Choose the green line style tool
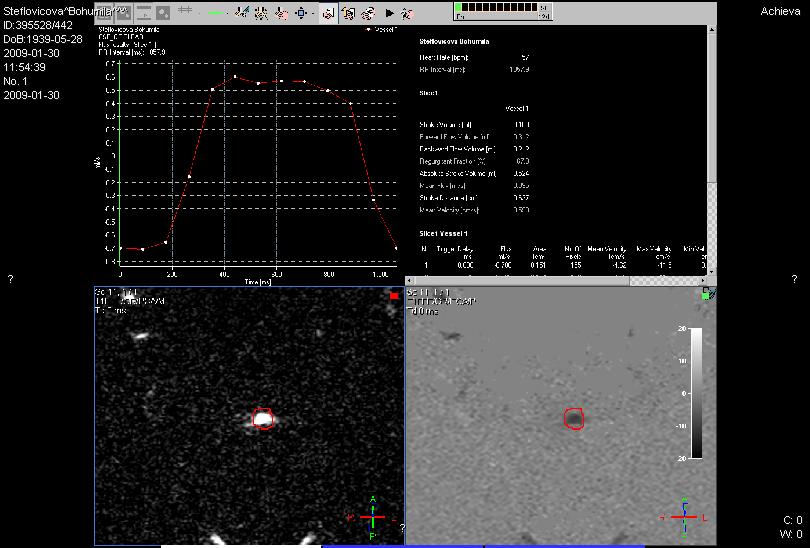The image size is (810, 548). [x=216, y=13]
